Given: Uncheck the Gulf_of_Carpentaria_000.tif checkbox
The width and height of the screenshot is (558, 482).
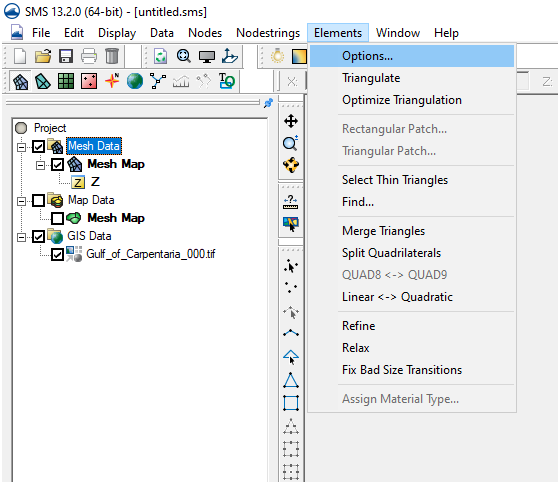Looking at the screenshot, I should [57, 255].
